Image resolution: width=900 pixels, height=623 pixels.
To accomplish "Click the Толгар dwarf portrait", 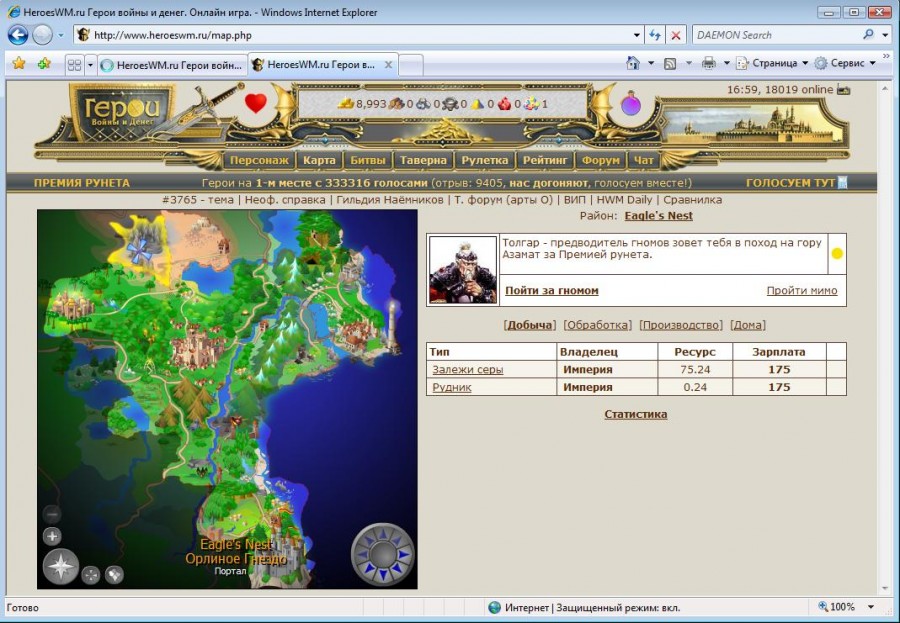I will 463,269.
